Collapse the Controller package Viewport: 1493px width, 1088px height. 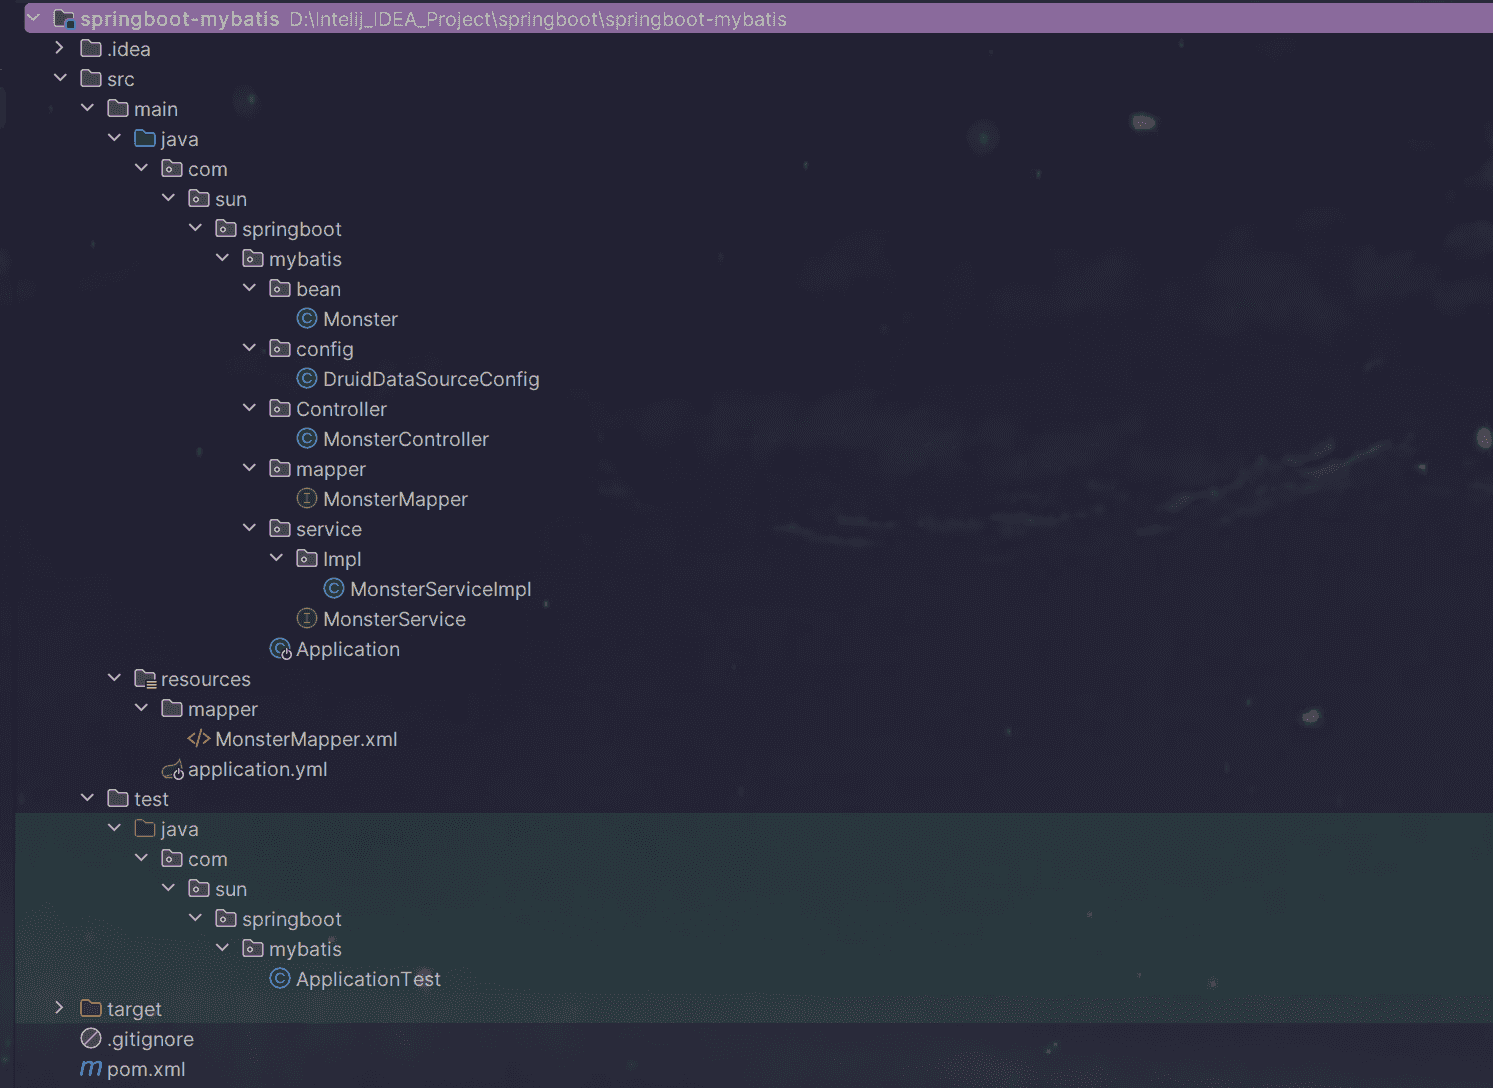(x=250, y=408)
